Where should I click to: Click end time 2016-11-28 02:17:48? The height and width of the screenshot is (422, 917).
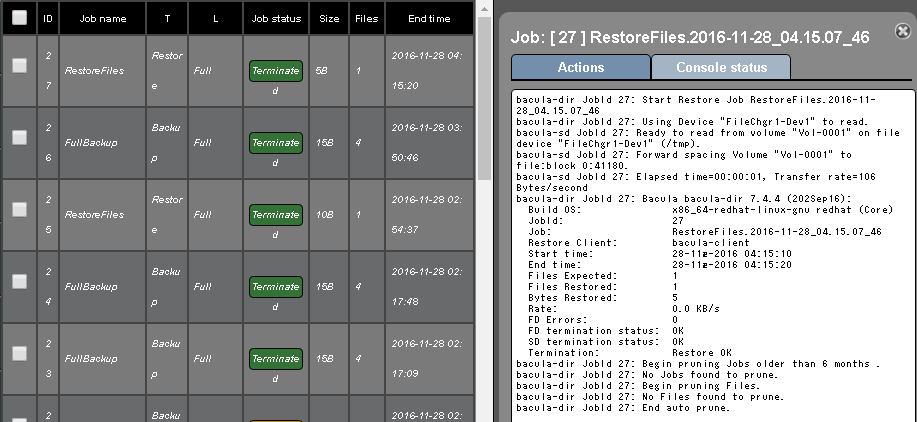tap(427, 286)
